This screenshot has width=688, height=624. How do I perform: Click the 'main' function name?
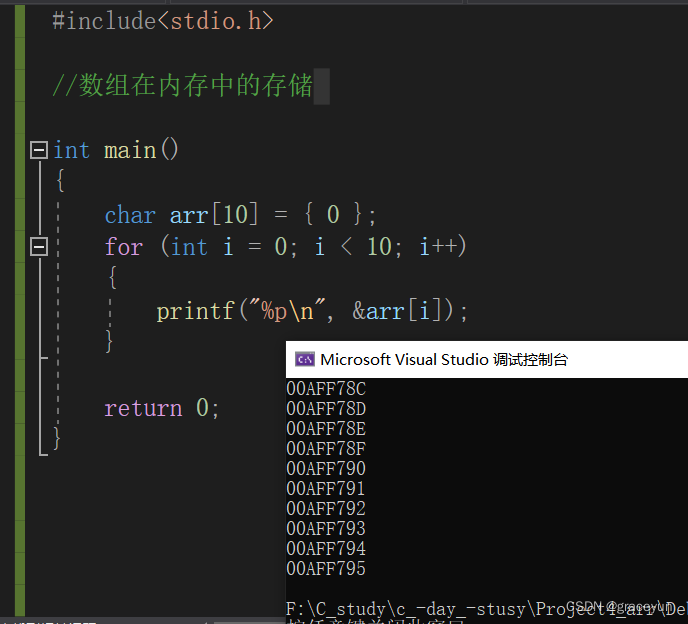(130, 151)
